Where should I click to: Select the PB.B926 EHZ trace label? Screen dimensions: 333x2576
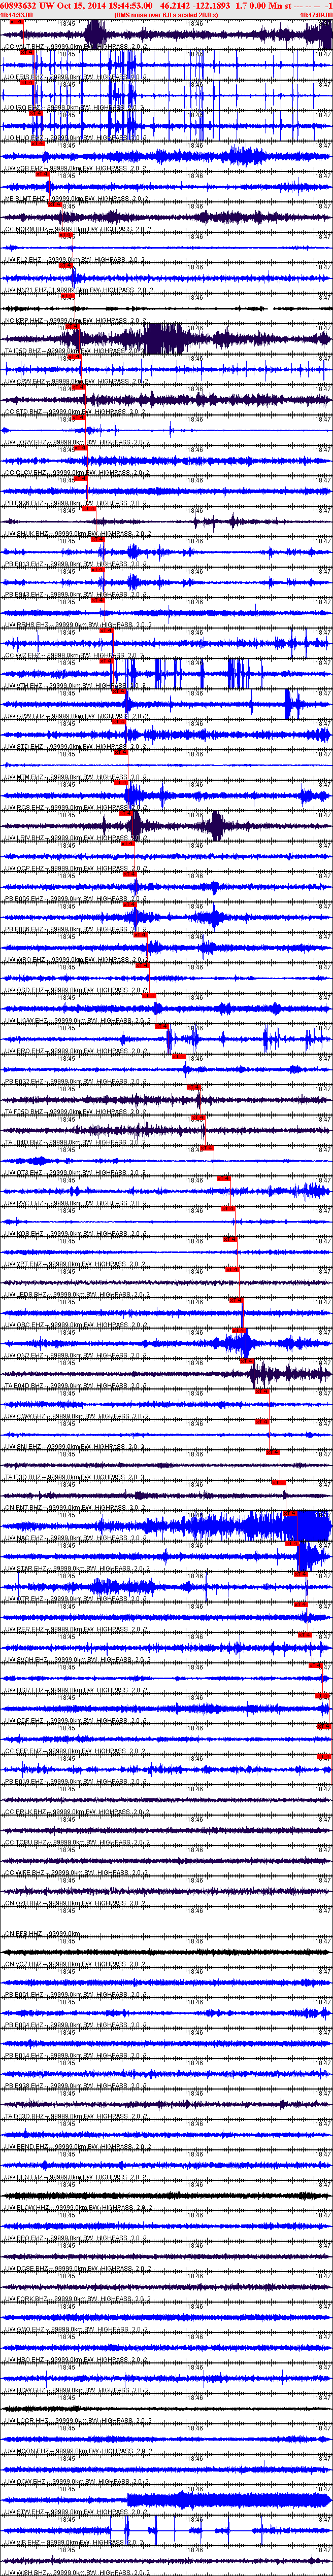tap(76, 504)
